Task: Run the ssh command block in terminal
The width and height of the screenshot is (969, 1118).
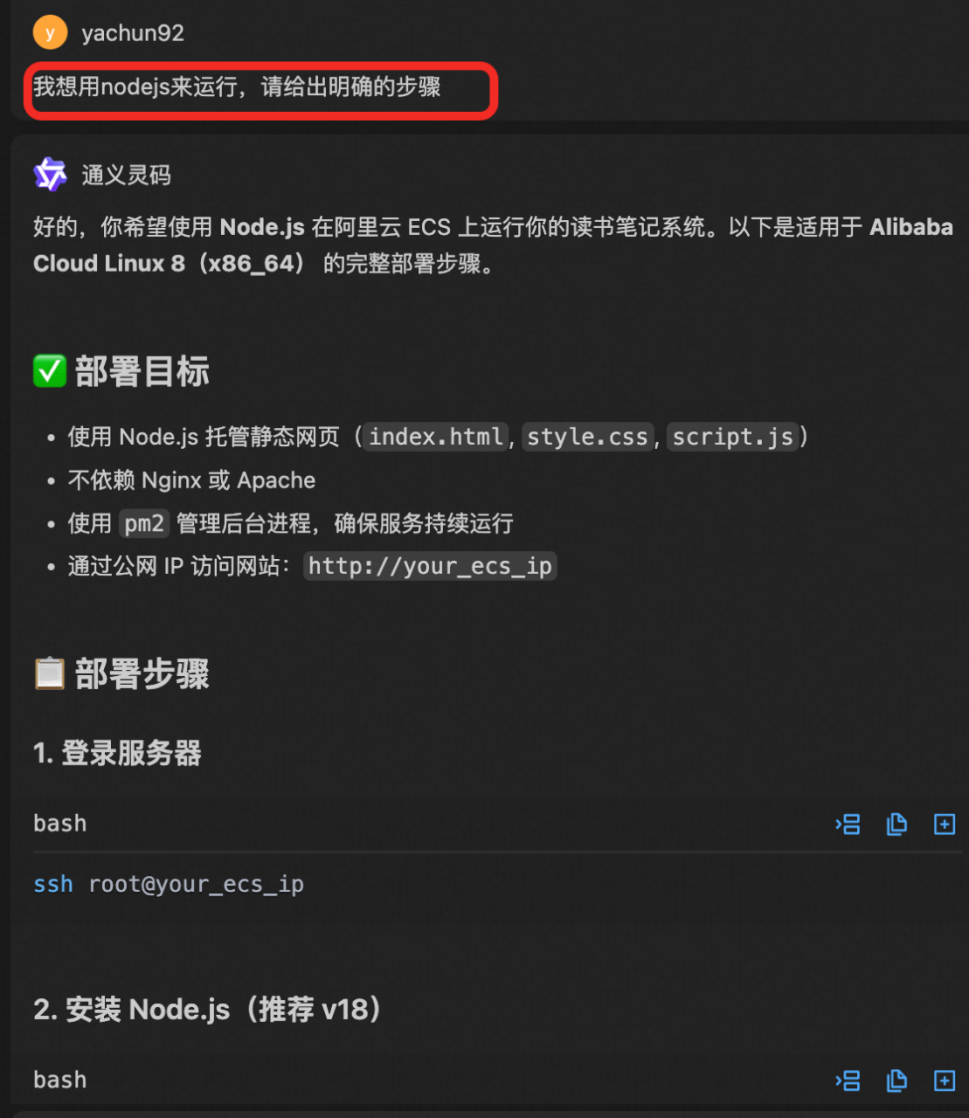Action: point(848,824)
